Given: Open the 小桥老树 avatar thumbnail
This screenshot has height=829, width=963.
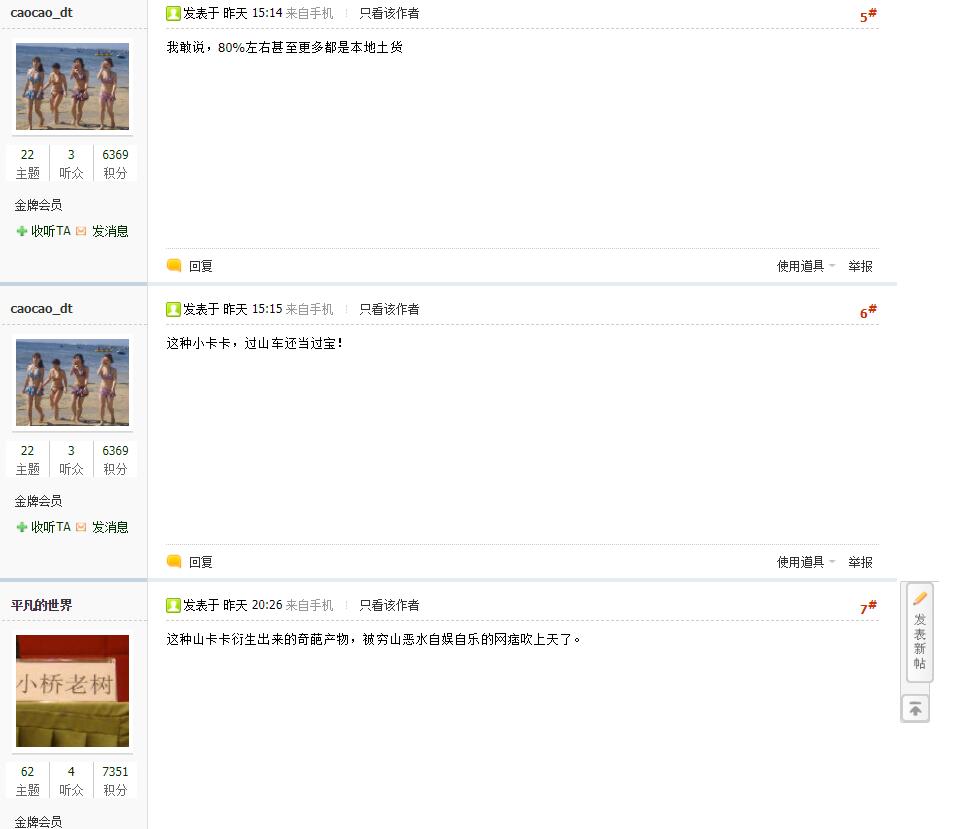Looking at the screenshot, I should pos(72,691).
